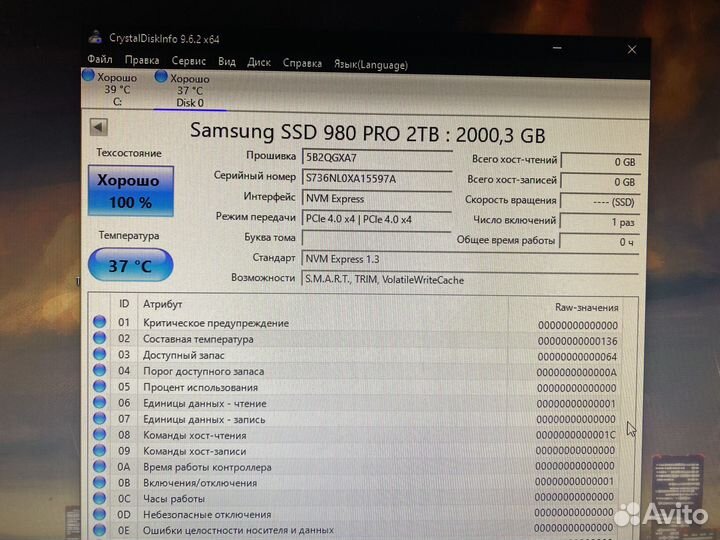The width and height of the screenshot is (720, 540).
Task: Select the Составная температура attribute text
Action: point(198,339)
